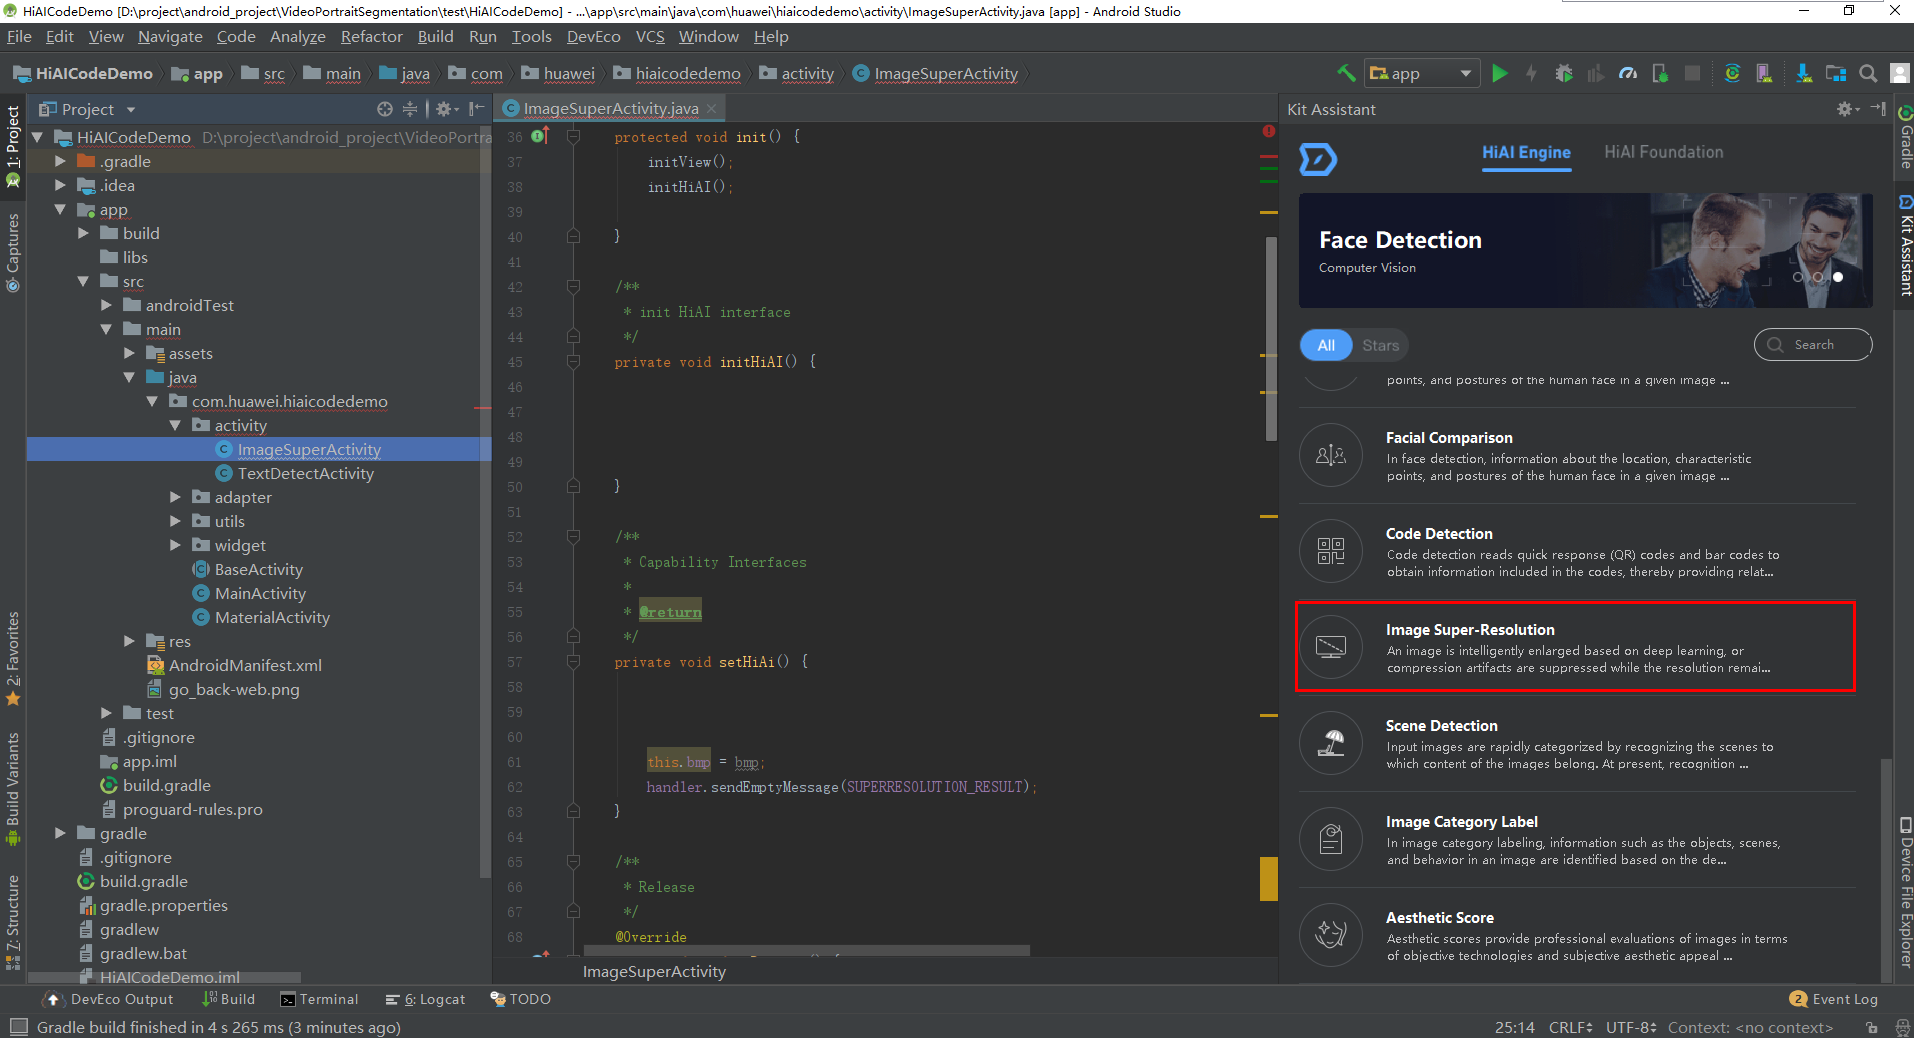
Task: Click Attach debugger to Android process
Action: [x=1660, y=74]
